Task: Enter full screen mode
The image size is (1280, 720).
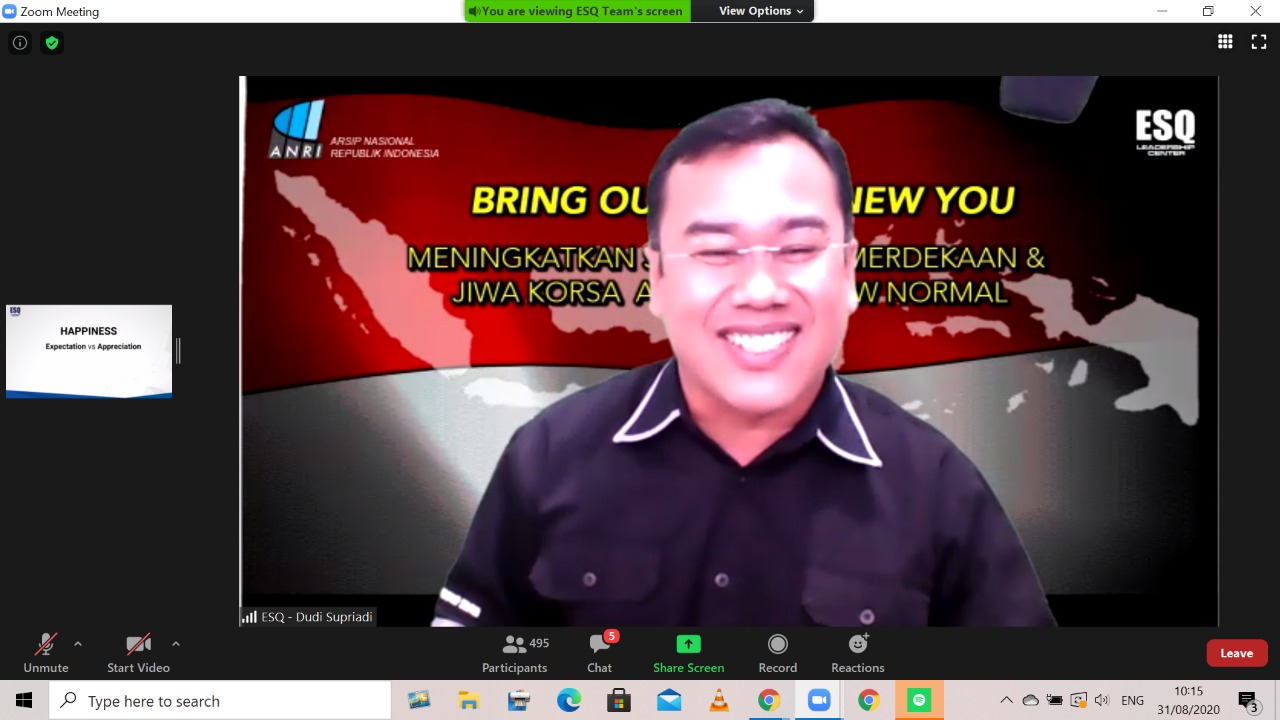Action: (1259, 42)
